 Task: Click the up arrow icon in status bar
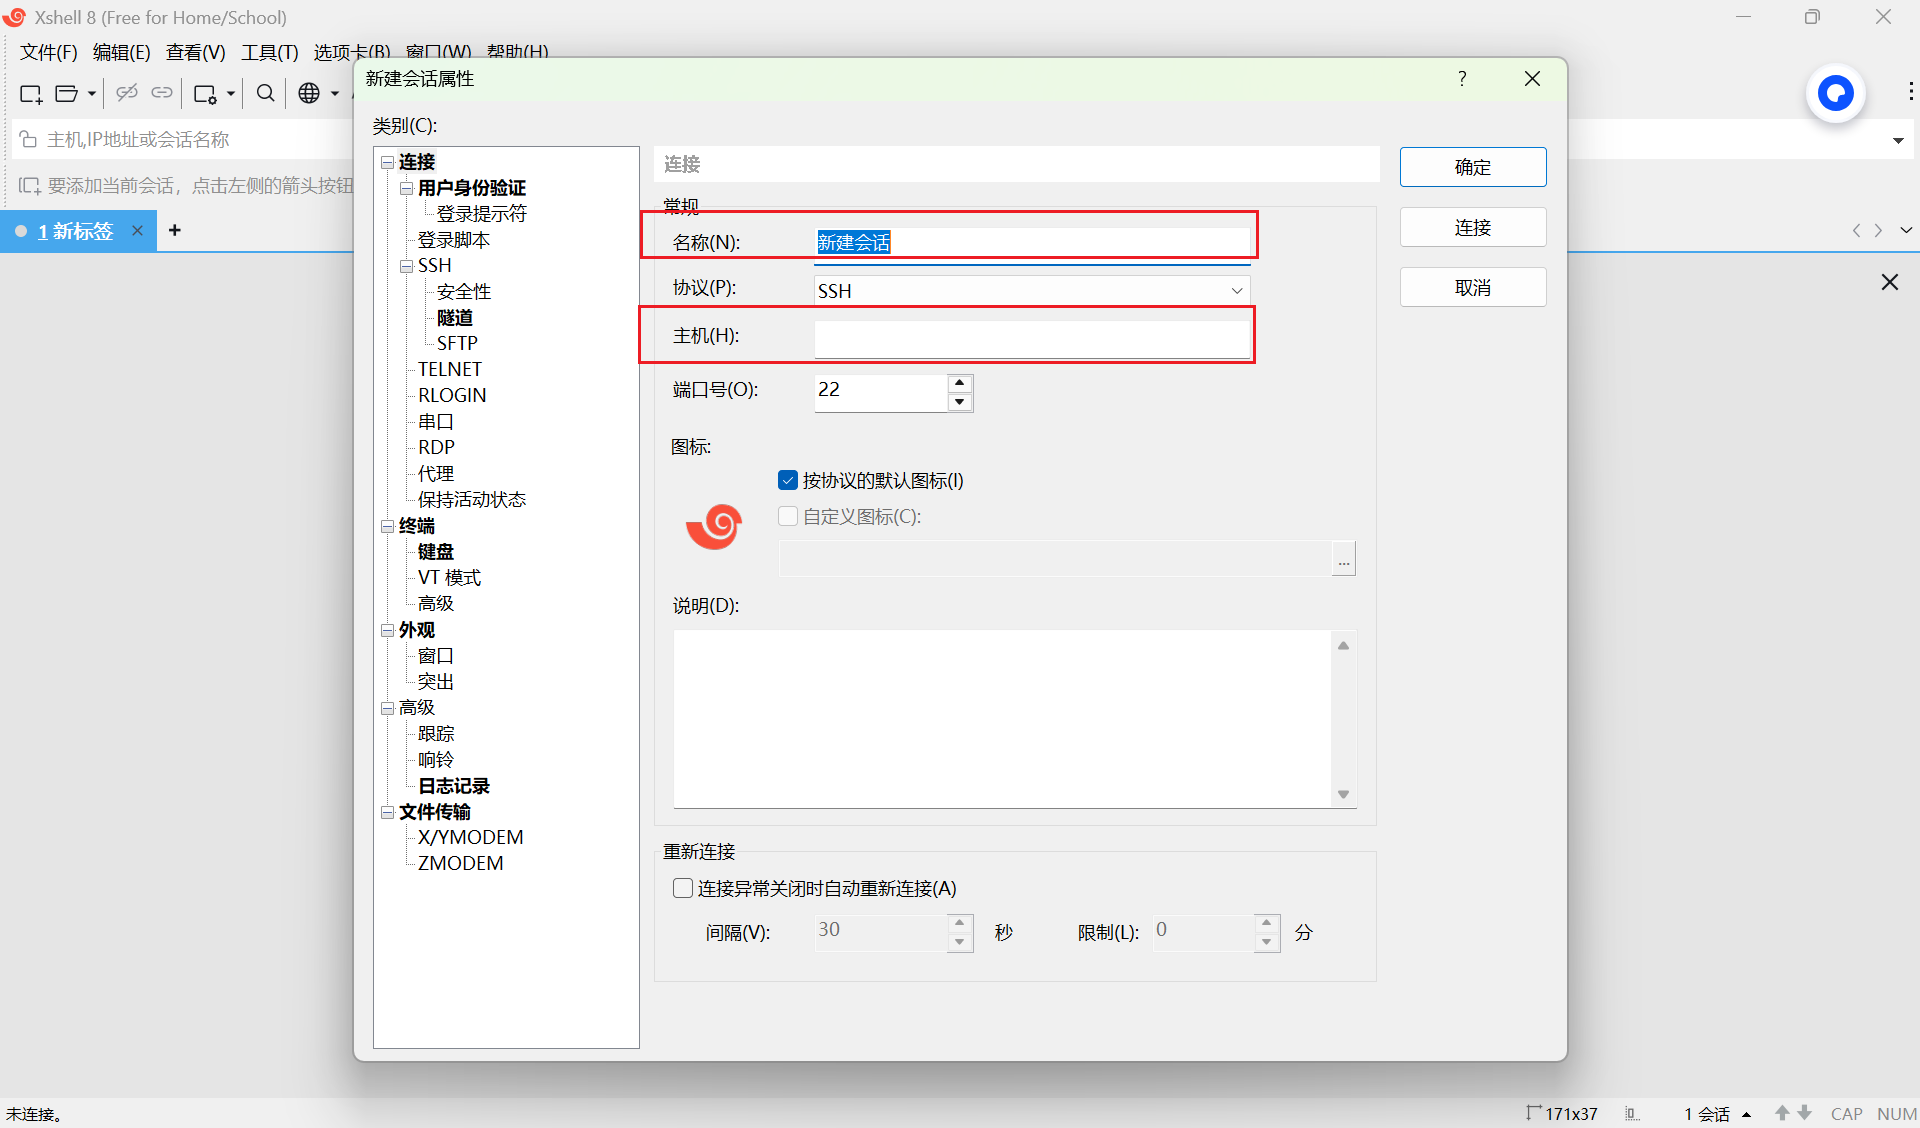pos(1782,1113)
